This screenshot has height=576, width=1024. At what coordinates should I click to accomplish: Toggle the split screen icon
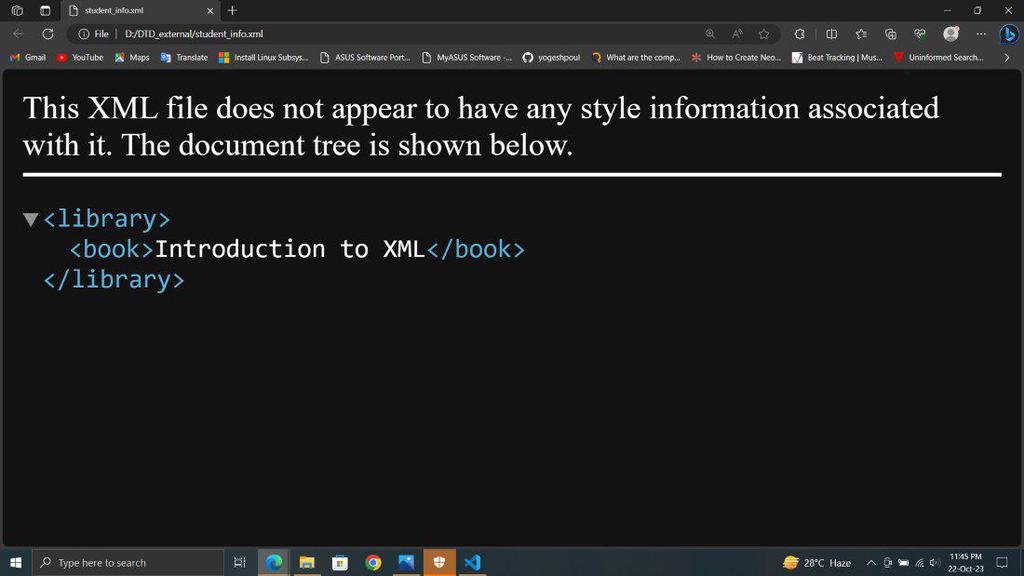(831, 34)
